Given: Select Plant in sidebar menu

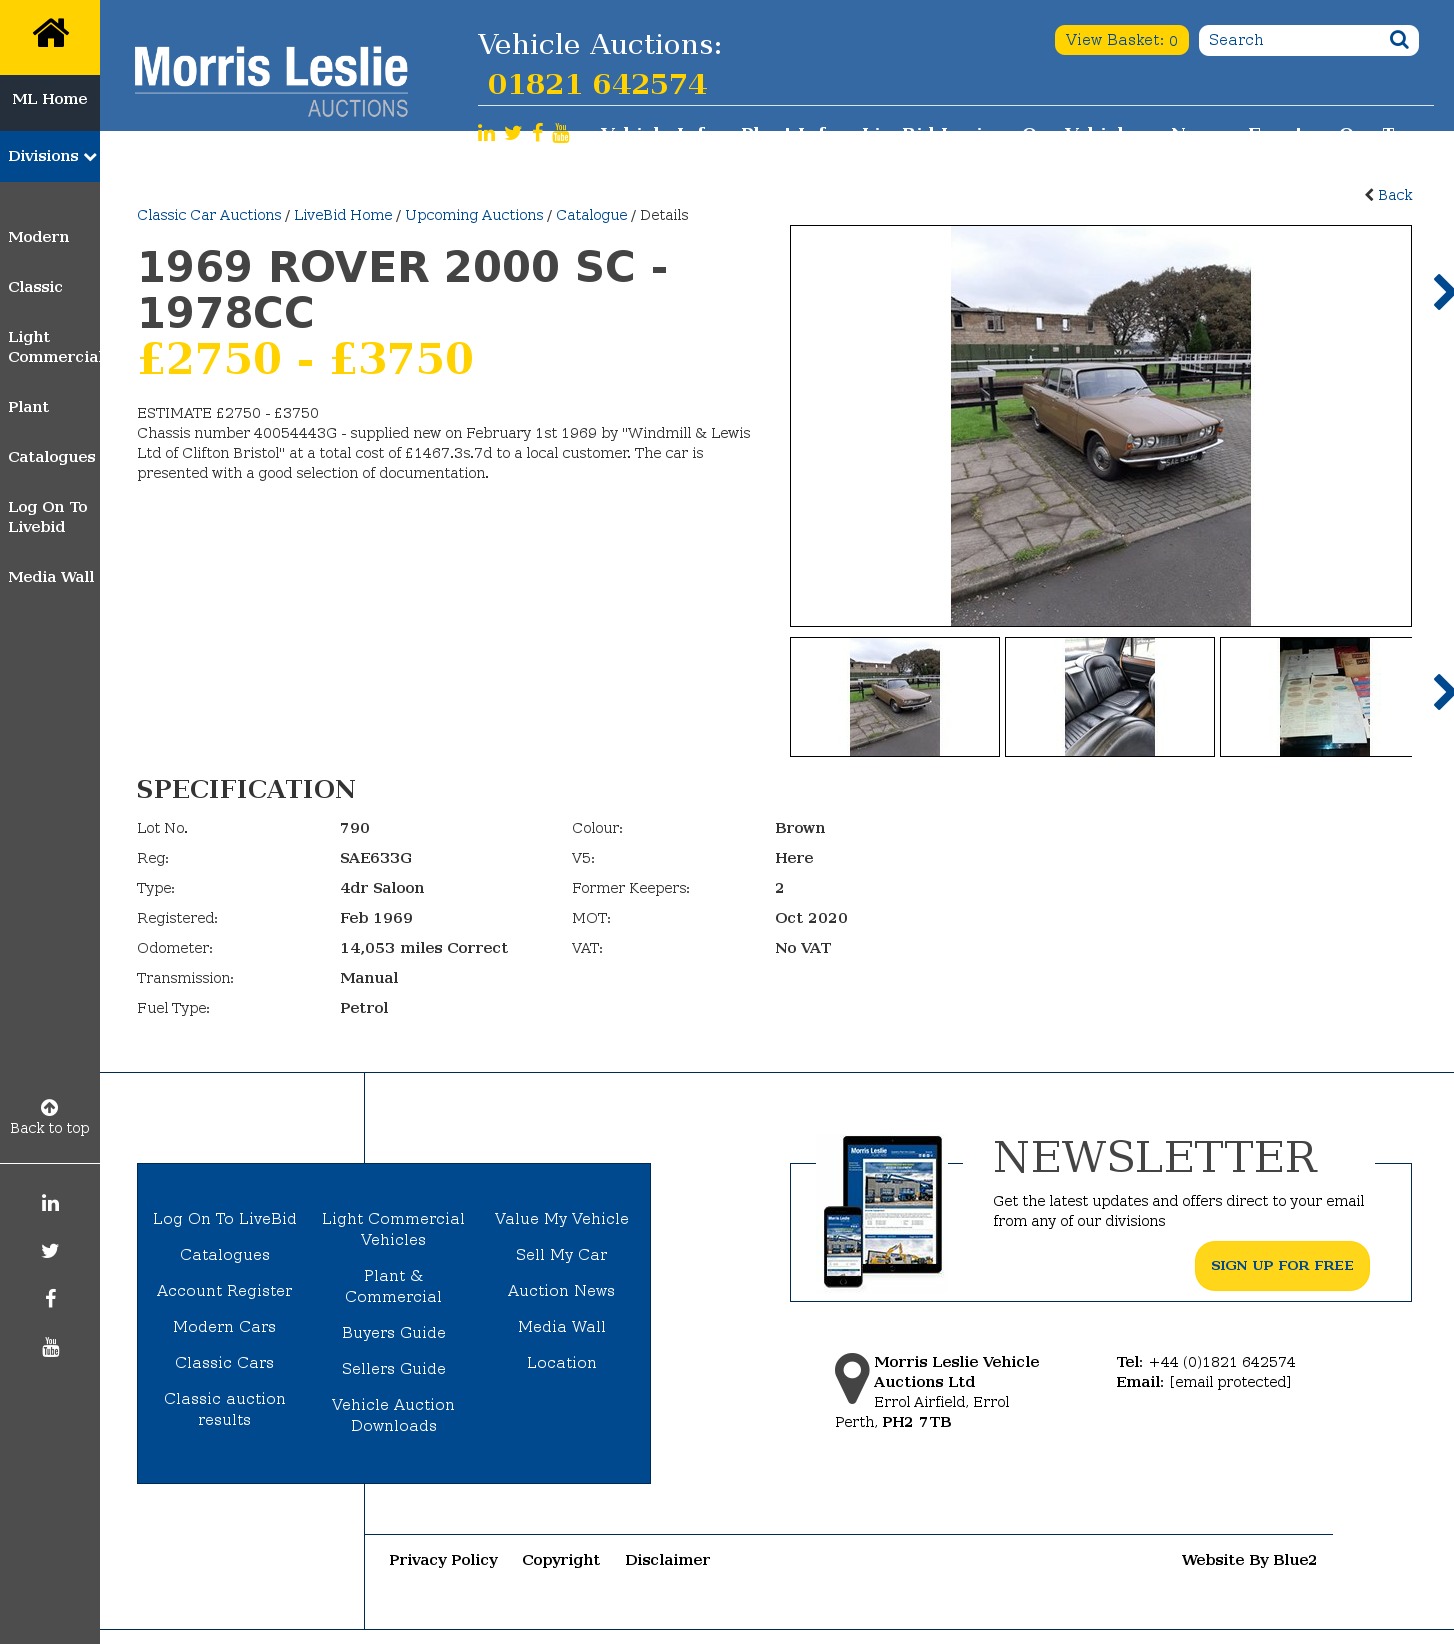Looking at the screenshot, I should tap(29, 407).
